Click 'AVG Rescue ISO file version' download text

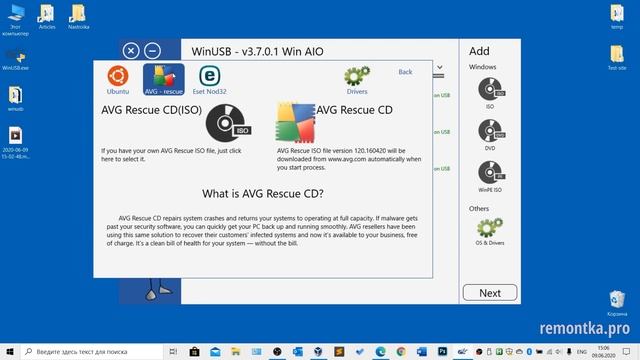pyautogui.click(x=349, y=159)
